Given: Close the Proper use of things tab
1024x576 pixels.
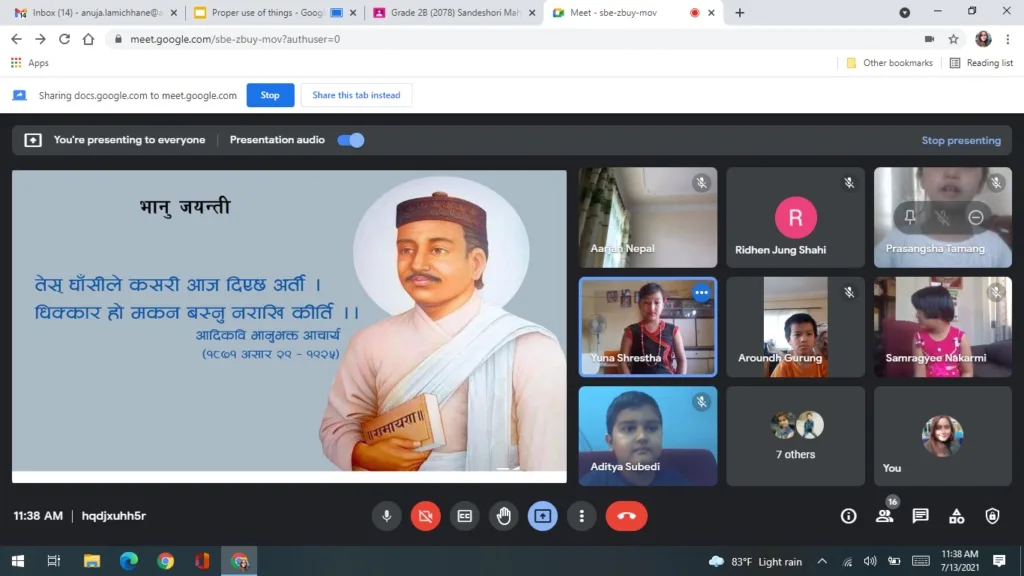Looking at the screenshot, I should point(353,12).
